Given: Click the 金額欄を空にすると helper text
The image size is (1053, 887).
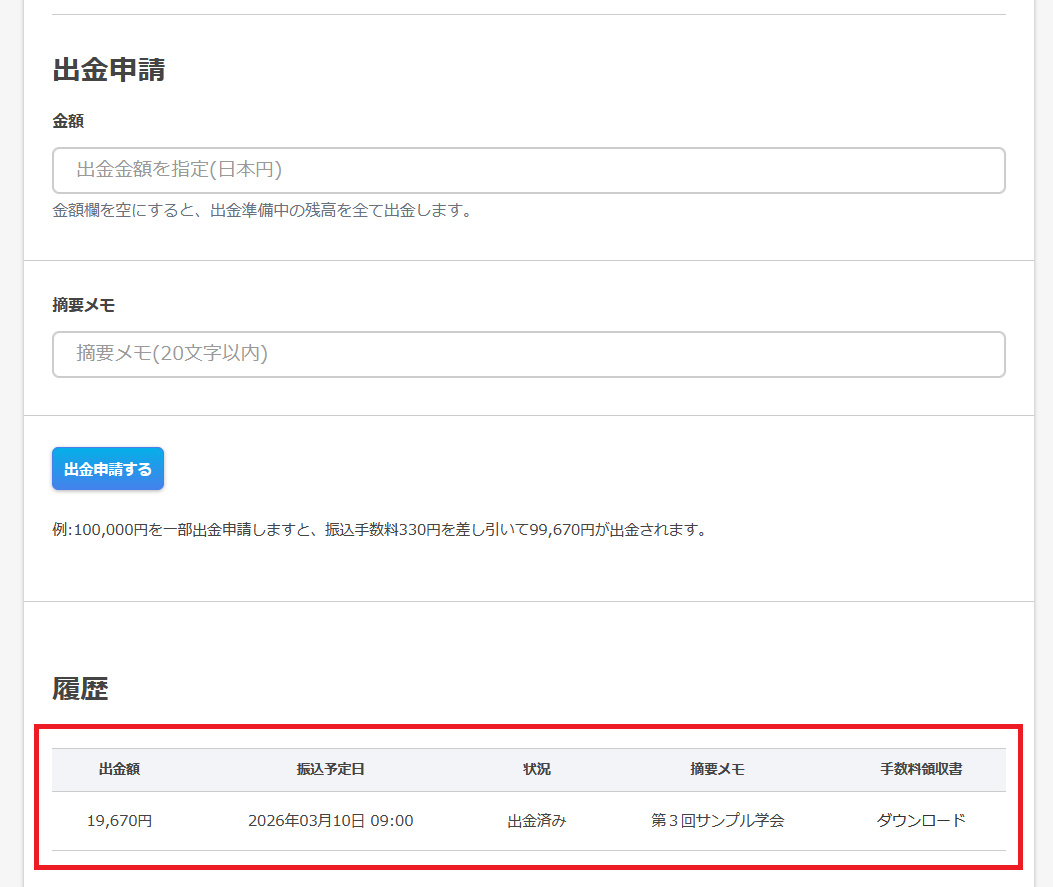Looking at the screenshot, I should coord(261,211).
